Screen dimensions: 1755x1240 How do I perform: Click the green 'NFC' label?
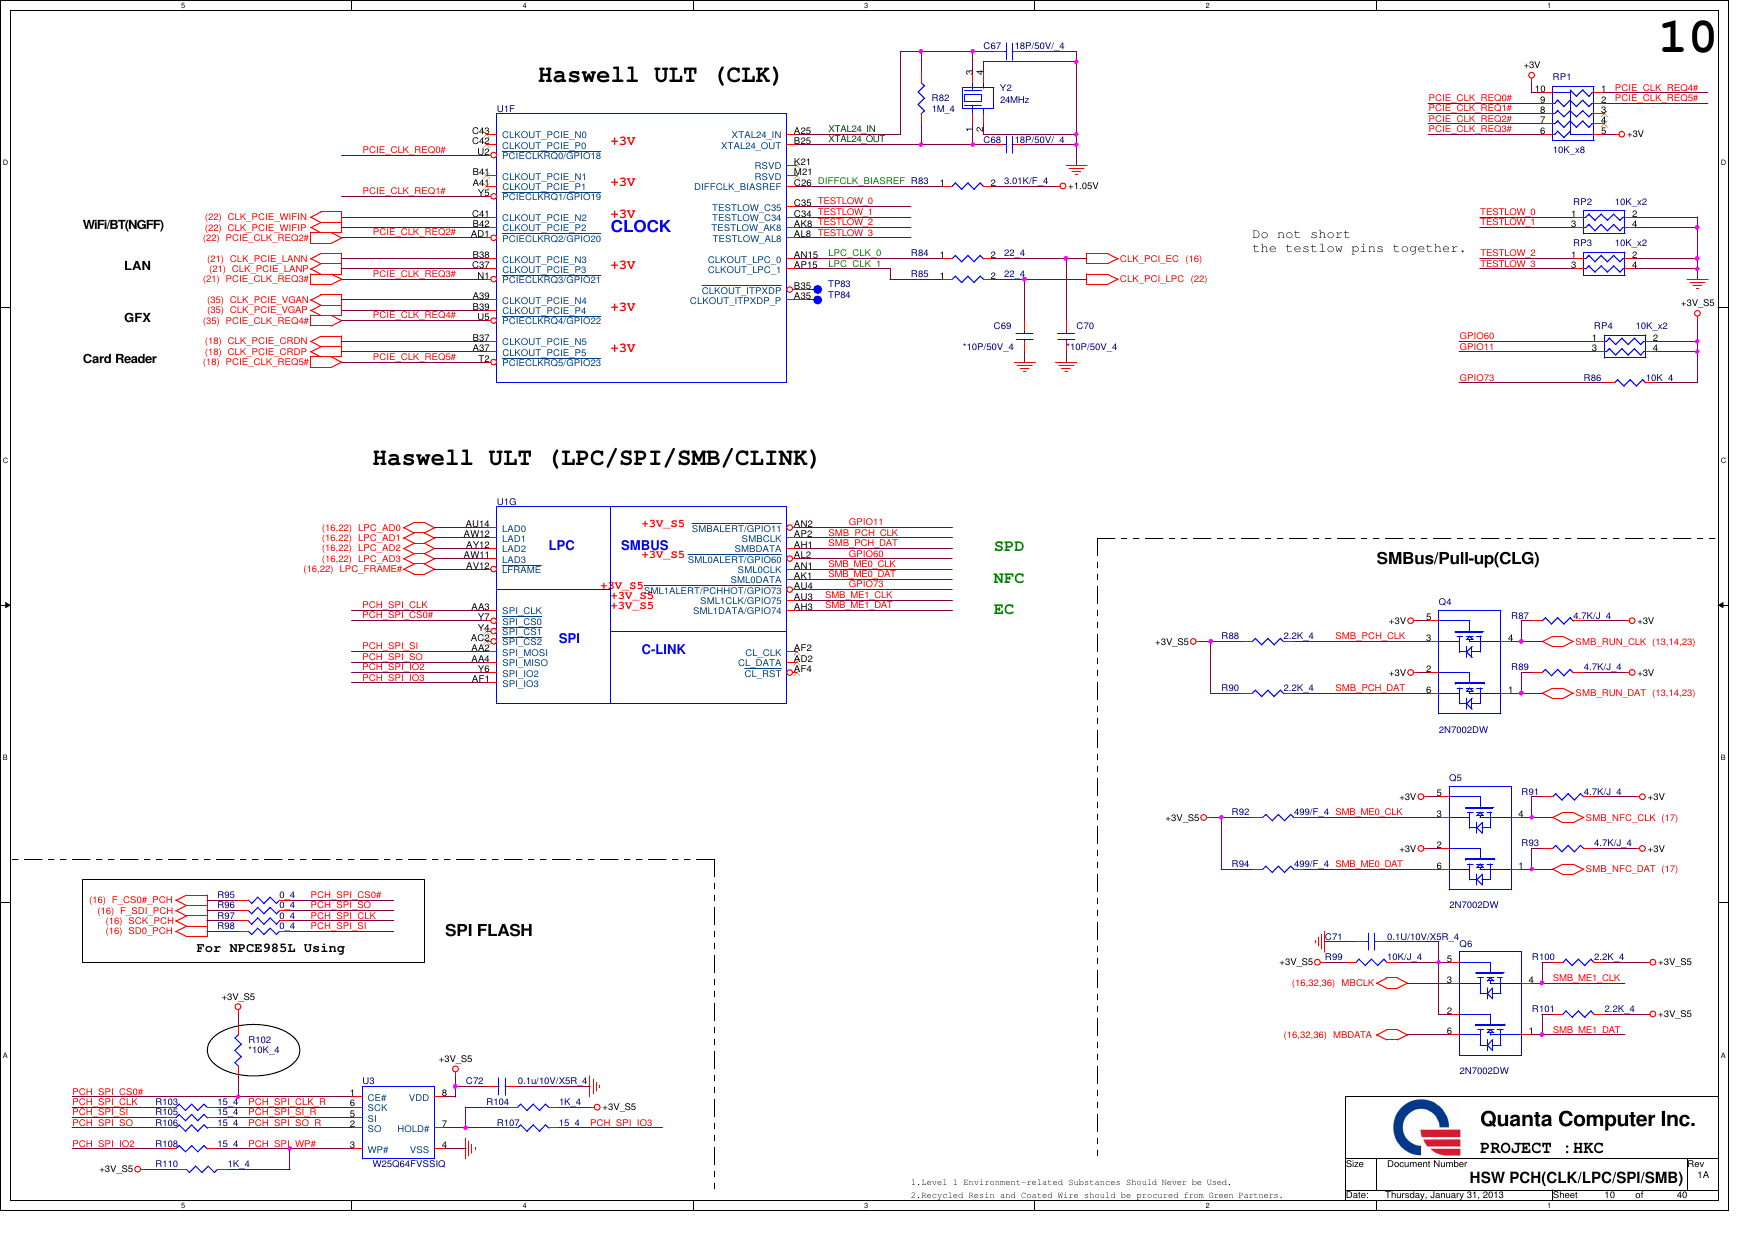(x=1008, y=578)
